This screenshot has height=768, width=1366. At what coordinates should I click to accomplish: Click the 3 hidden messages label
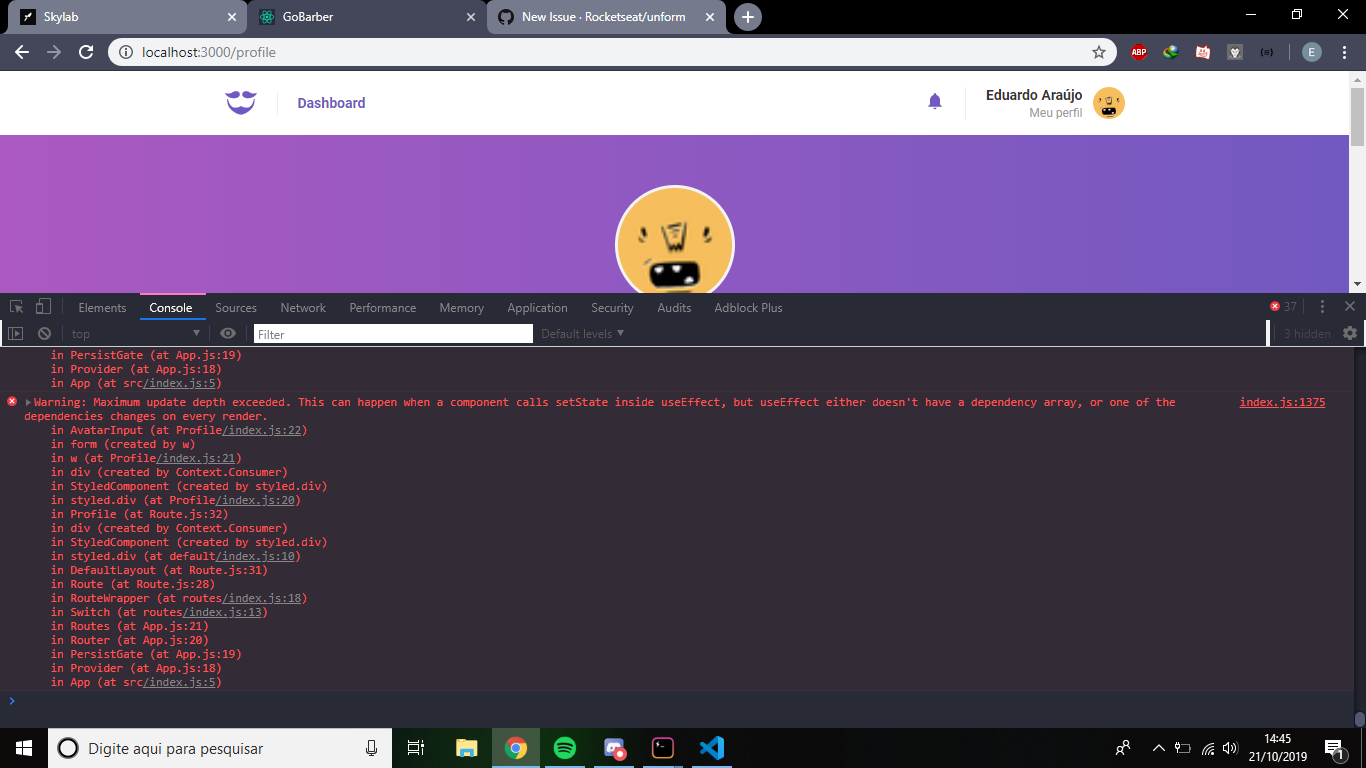point(1307,334)
